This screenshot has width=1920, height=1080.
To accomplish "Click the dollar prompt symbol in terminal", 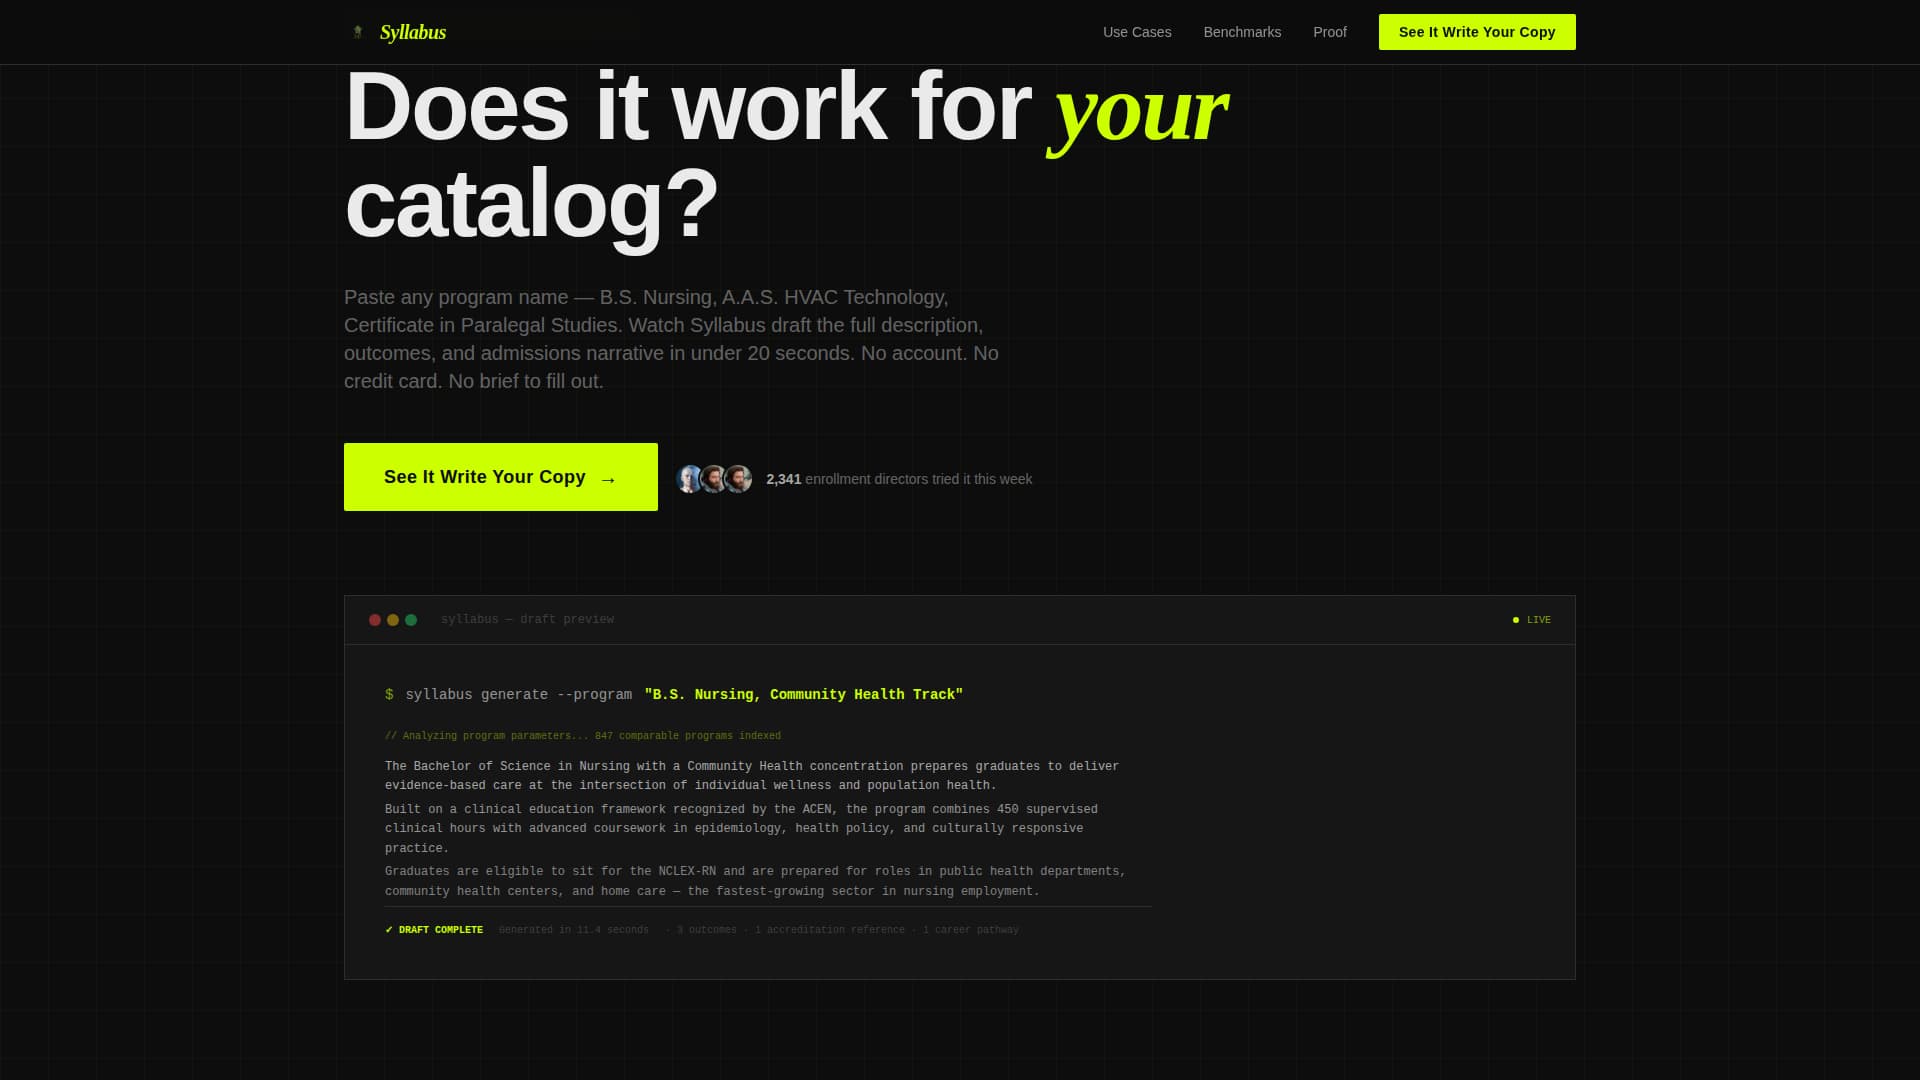I will point(389,694).
